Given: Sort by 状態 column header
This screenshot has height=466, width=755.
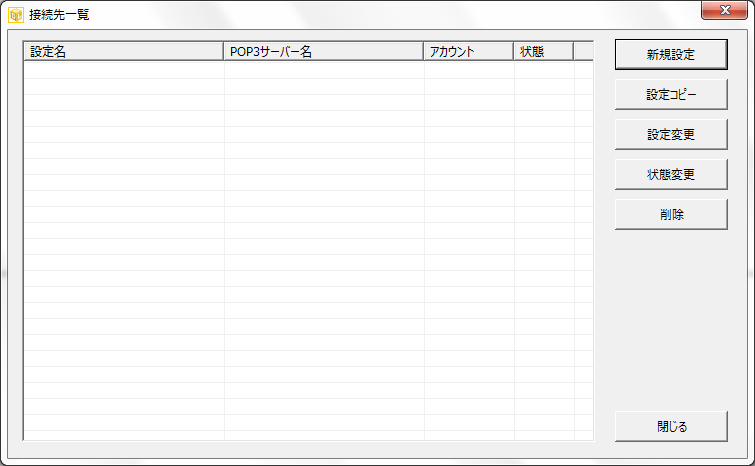Looking at the screenshot, I should pyautogui.click(x=544, y=52).
